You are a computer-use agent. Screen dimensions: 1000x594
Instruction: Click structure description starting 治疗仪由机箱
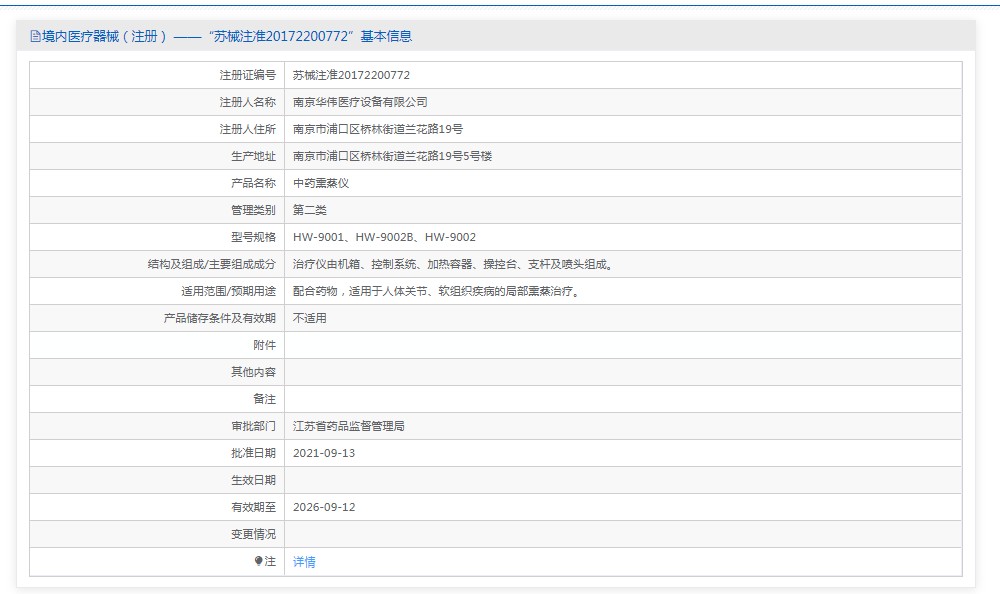tap(453, 264)
